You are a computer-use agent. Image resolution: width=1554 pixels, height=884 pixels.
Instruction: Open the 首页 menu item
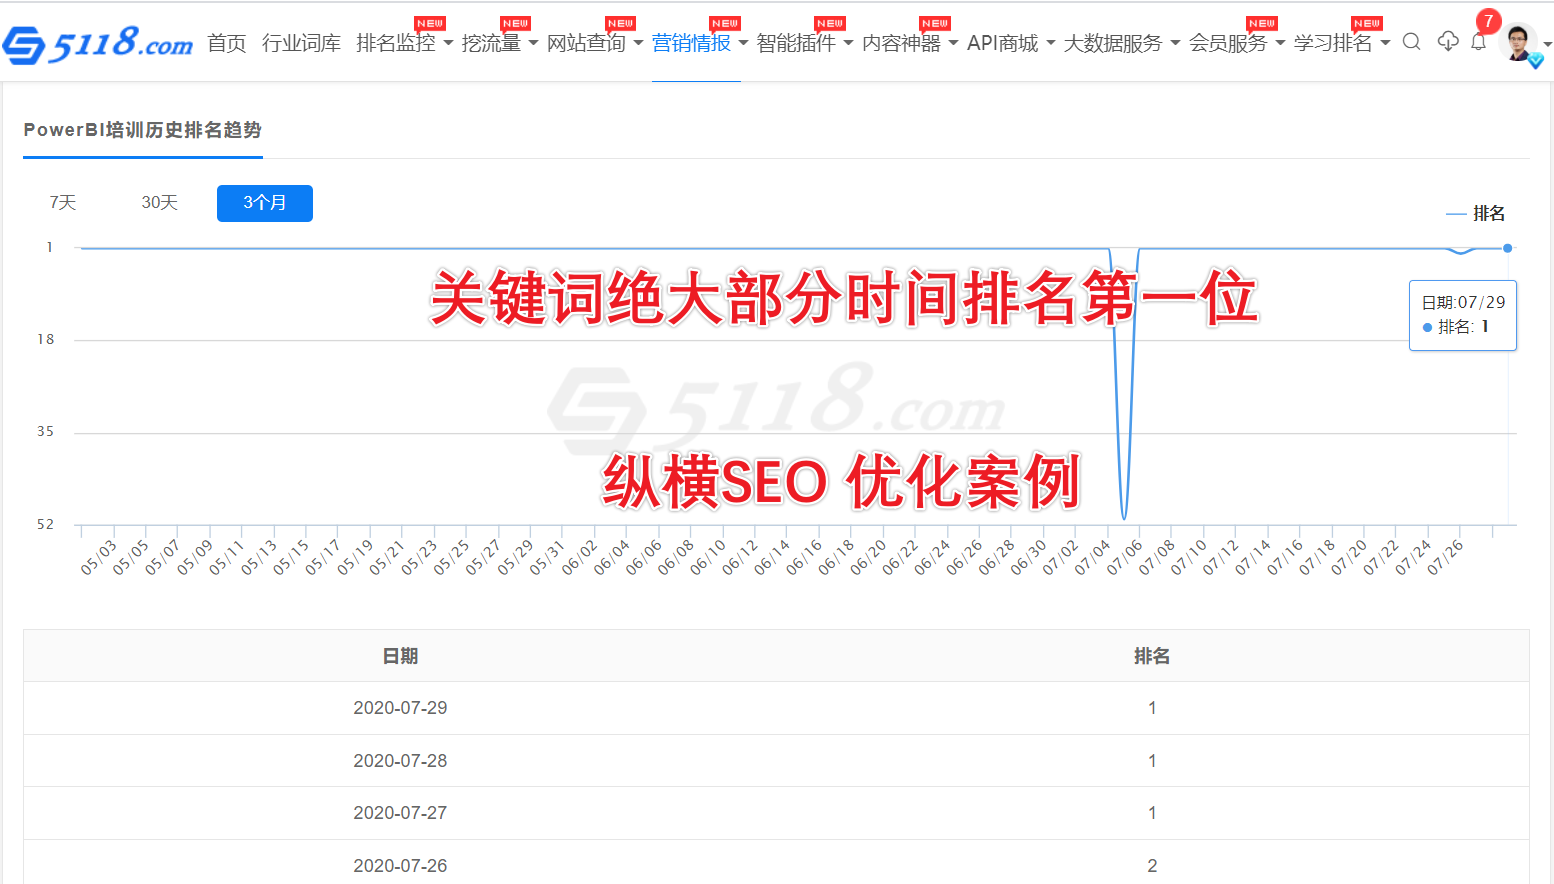[x=226, y=43]
